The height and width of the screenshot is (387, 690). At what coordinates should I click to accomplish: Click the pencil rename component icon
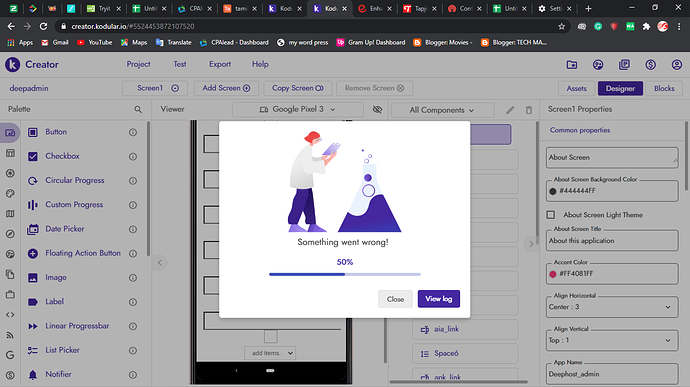[x=510, y=110]
